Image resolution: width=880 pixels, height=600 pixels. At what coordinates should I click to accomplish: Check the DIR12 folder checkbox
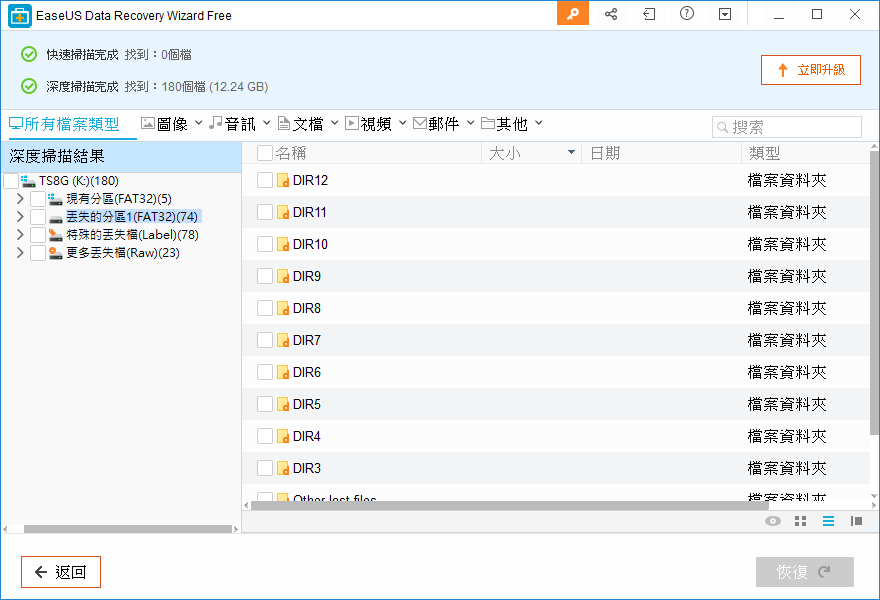point(265,180)
